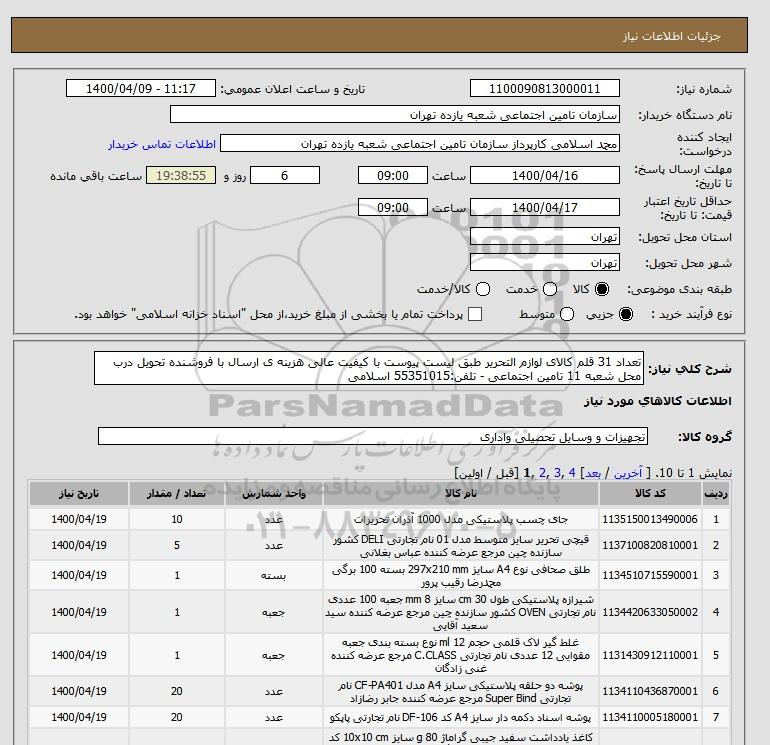
Task: Select the متوسط purchase type radio
Action: click(x=567, y=314)
